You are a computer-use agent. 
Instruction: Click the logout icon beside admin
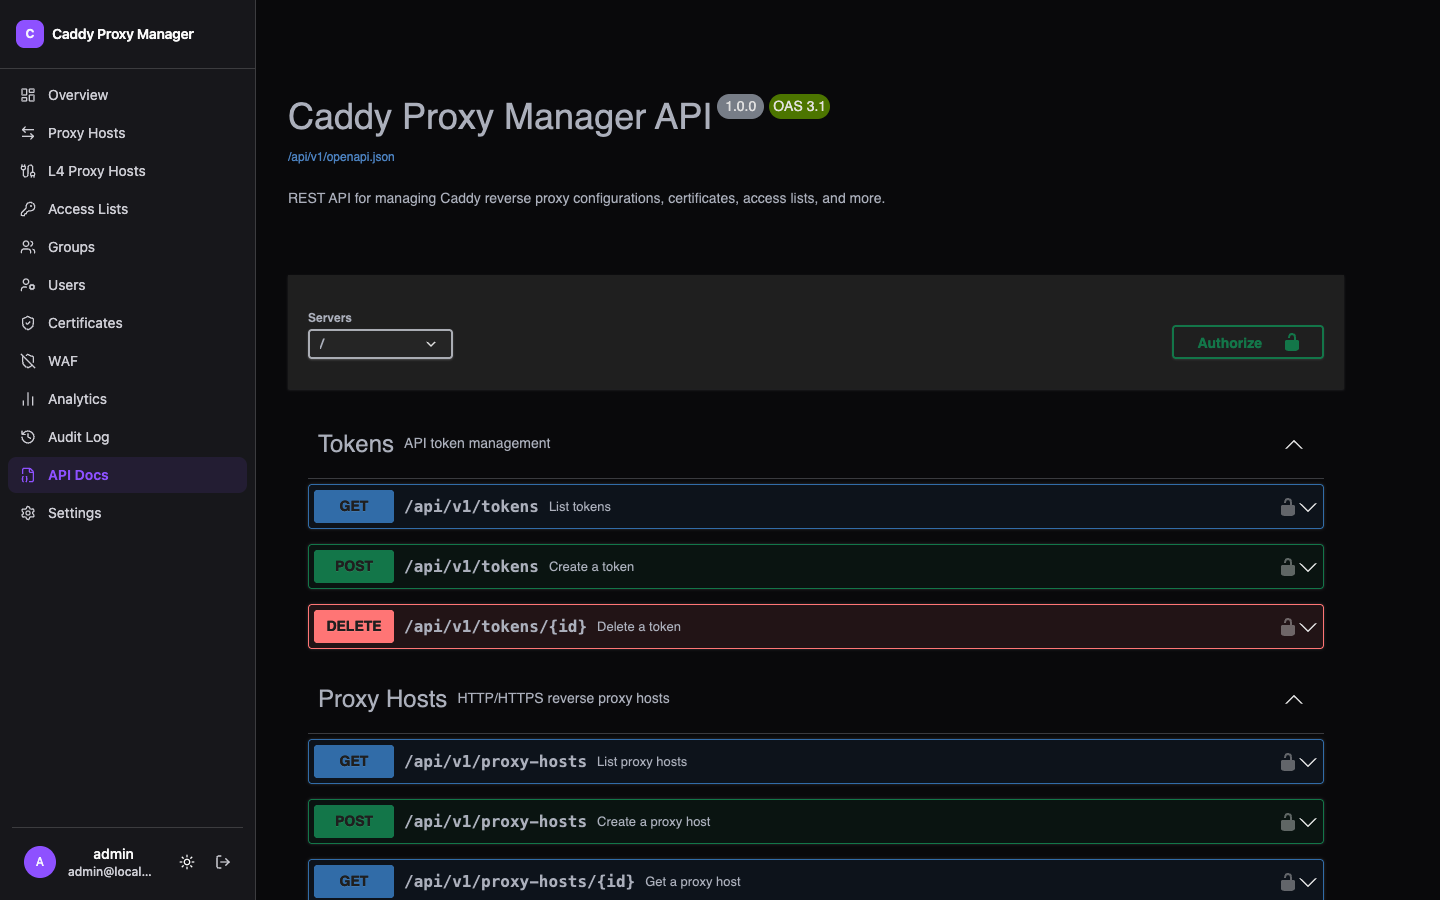pyautogui.click(x=223, y=862)
